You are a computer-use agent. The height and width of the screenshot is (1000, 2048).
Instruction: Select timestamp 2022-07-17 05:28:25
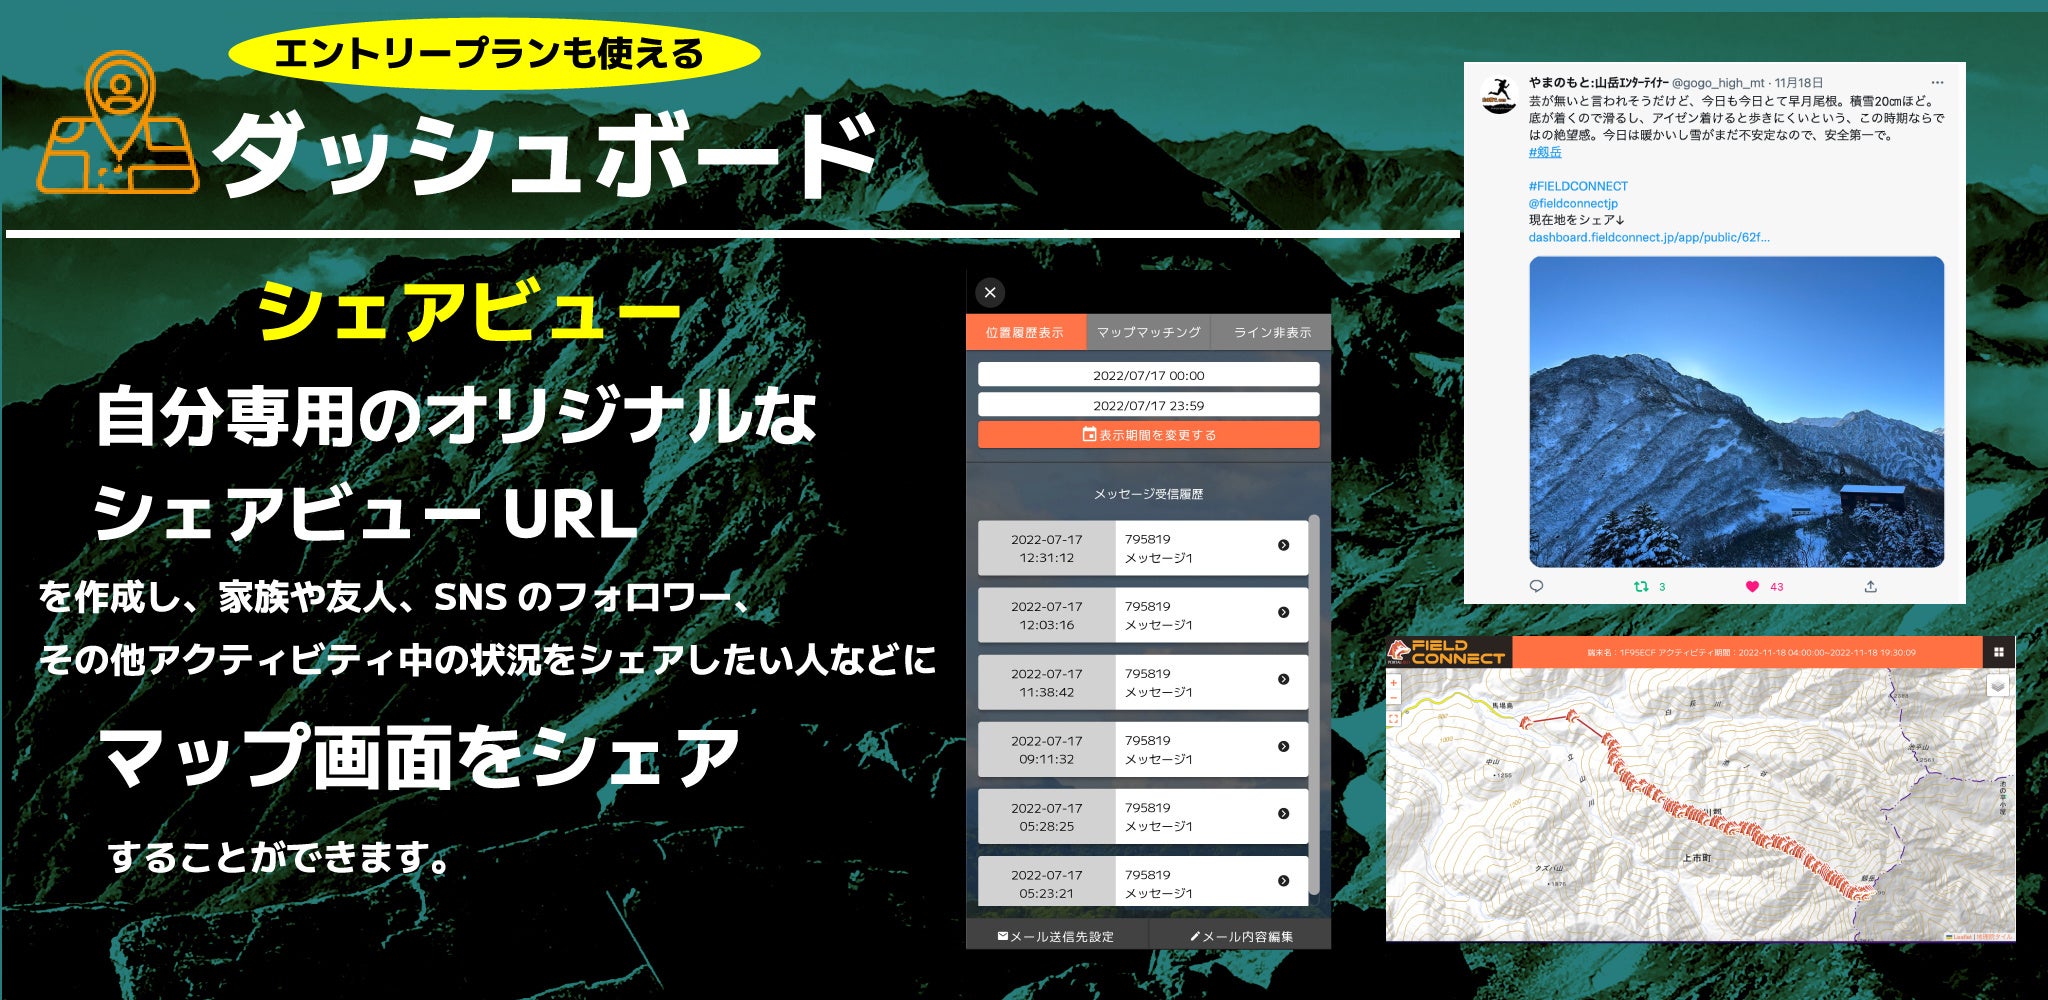click(x=1046, y=816)
